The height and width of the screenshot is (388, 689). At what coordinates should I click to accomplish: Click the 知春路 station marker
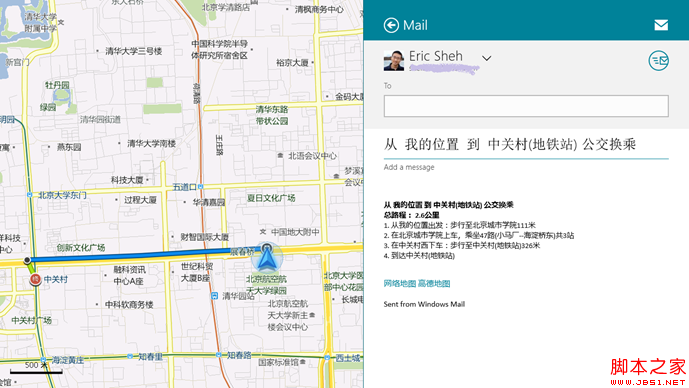(218, 355)
